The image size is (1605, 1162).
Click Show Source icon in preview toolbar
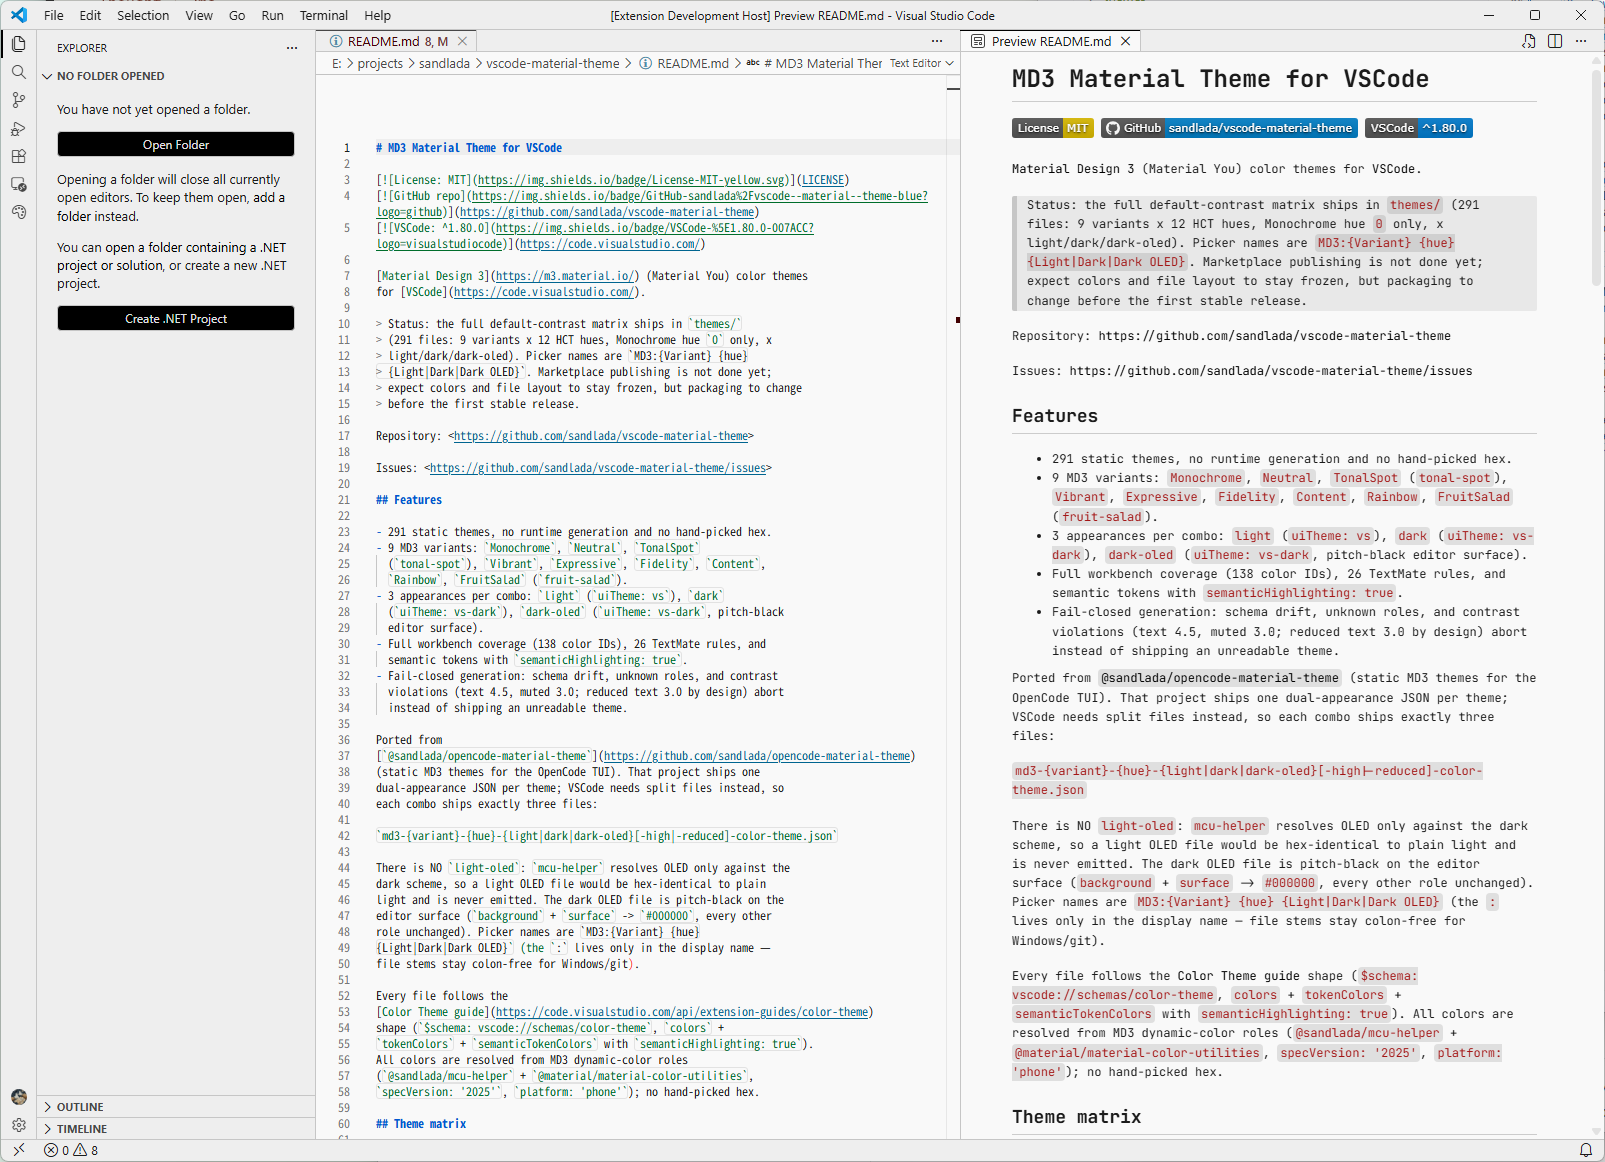click(x=1529, y=41)
